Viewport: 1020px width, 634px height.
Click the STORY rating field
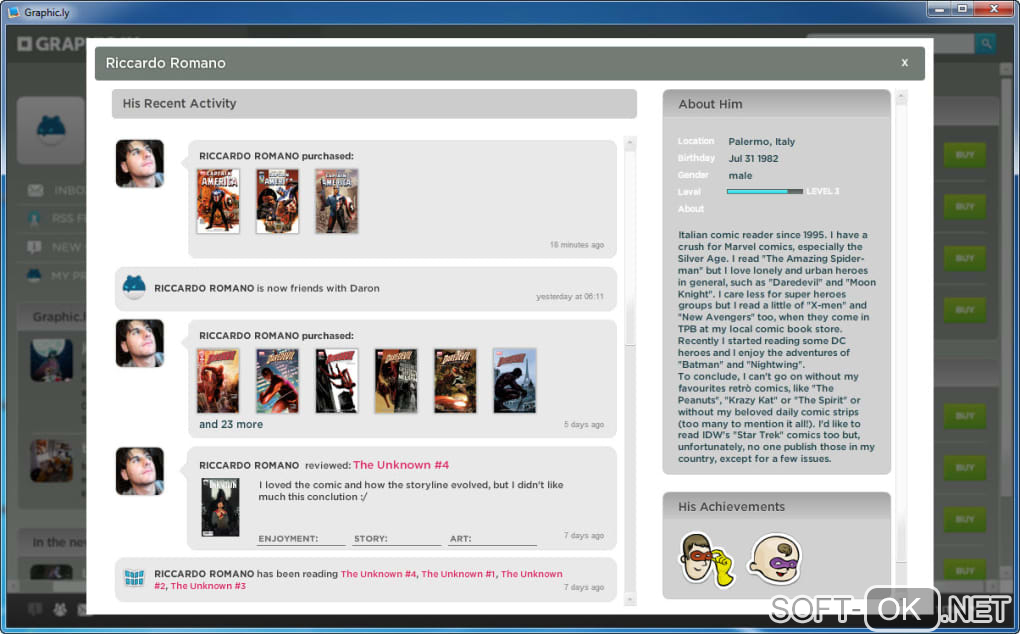pyautogui.click(x=397, y=539)
